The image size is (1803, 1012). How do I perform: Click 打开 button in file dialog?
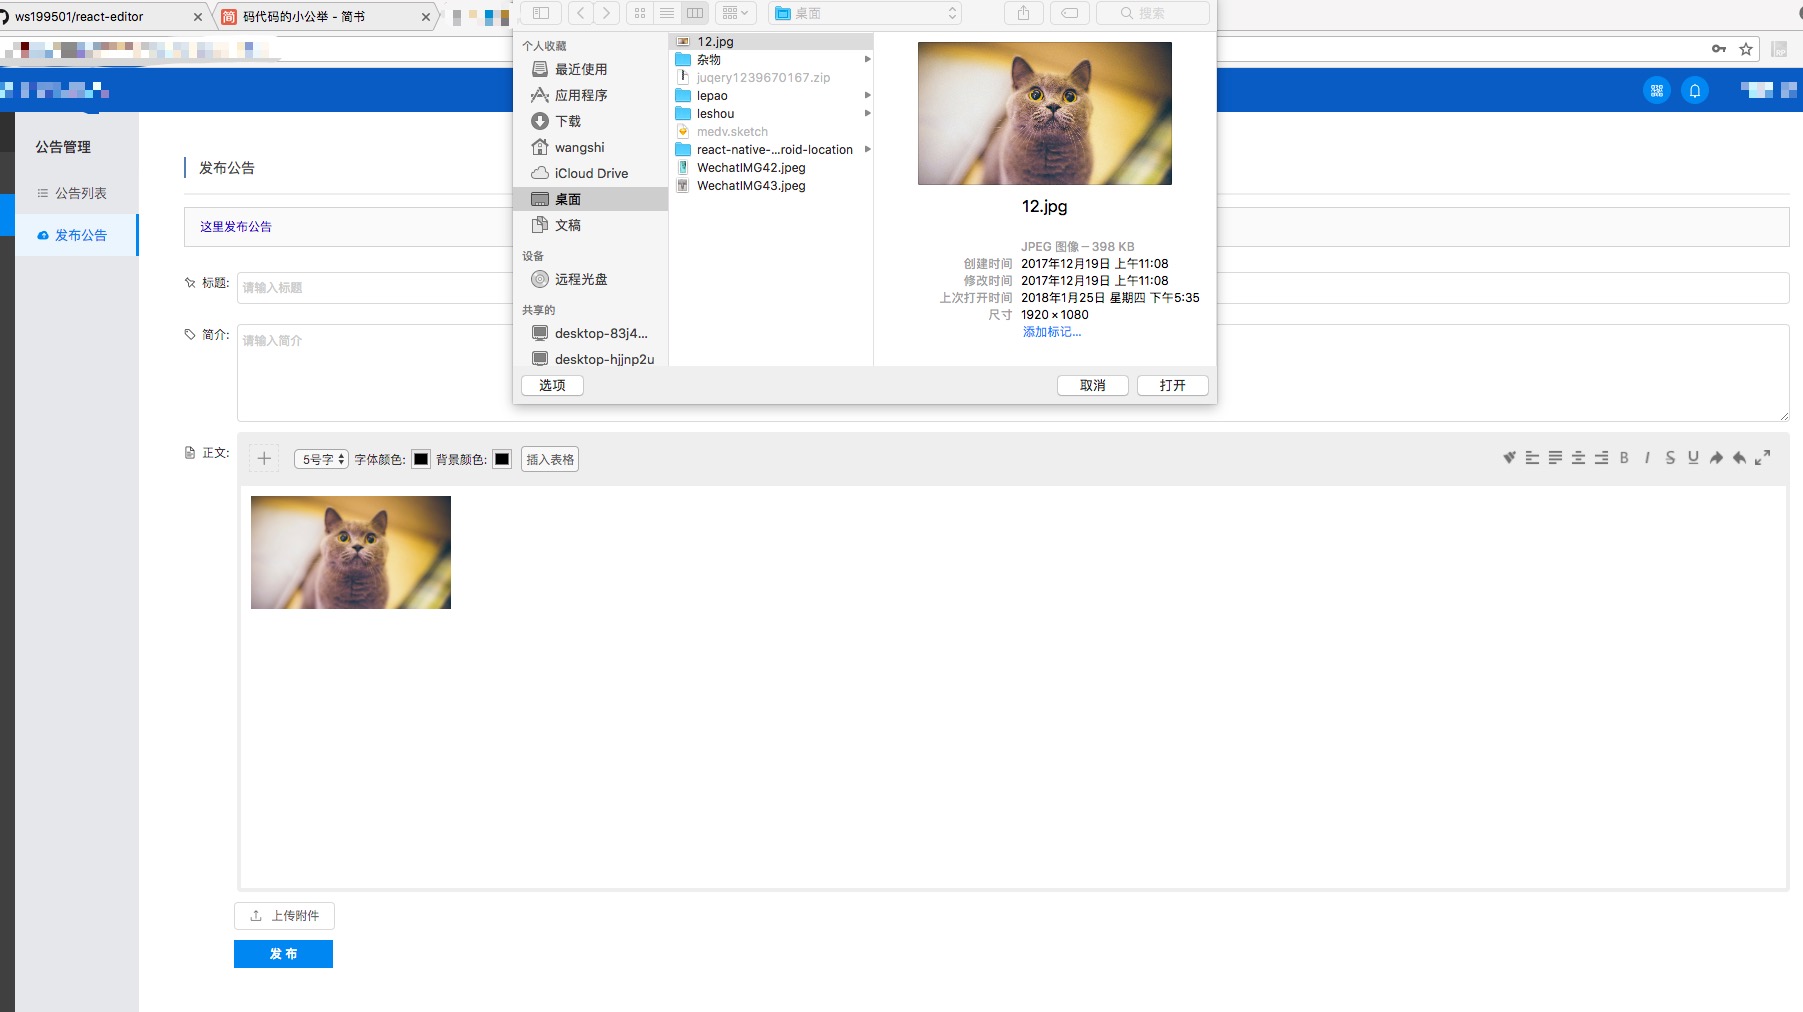[1172, 385]
